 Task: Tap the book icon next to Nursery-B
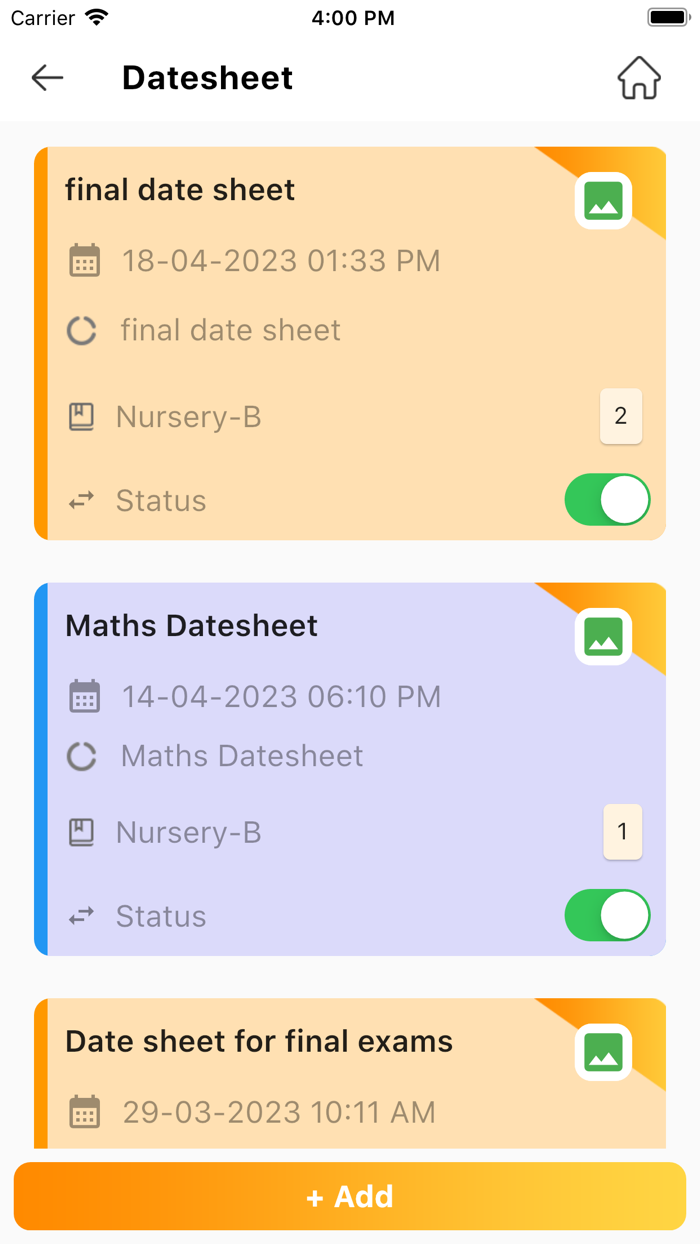[81, 416]
